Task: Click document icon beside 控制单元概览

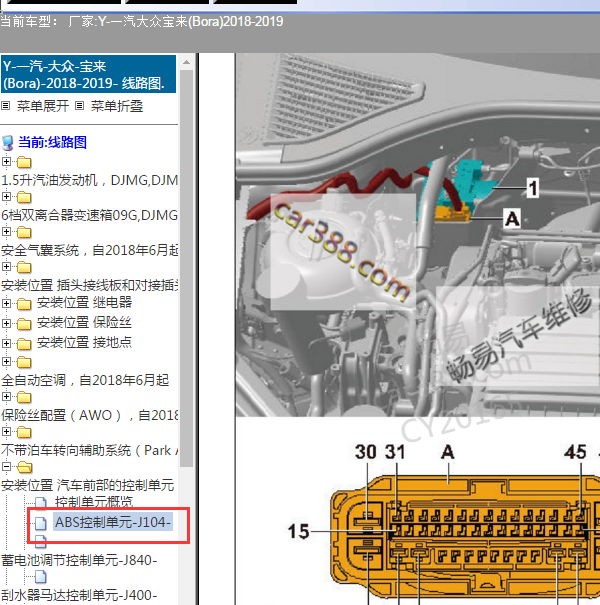Action: point(41,502)
